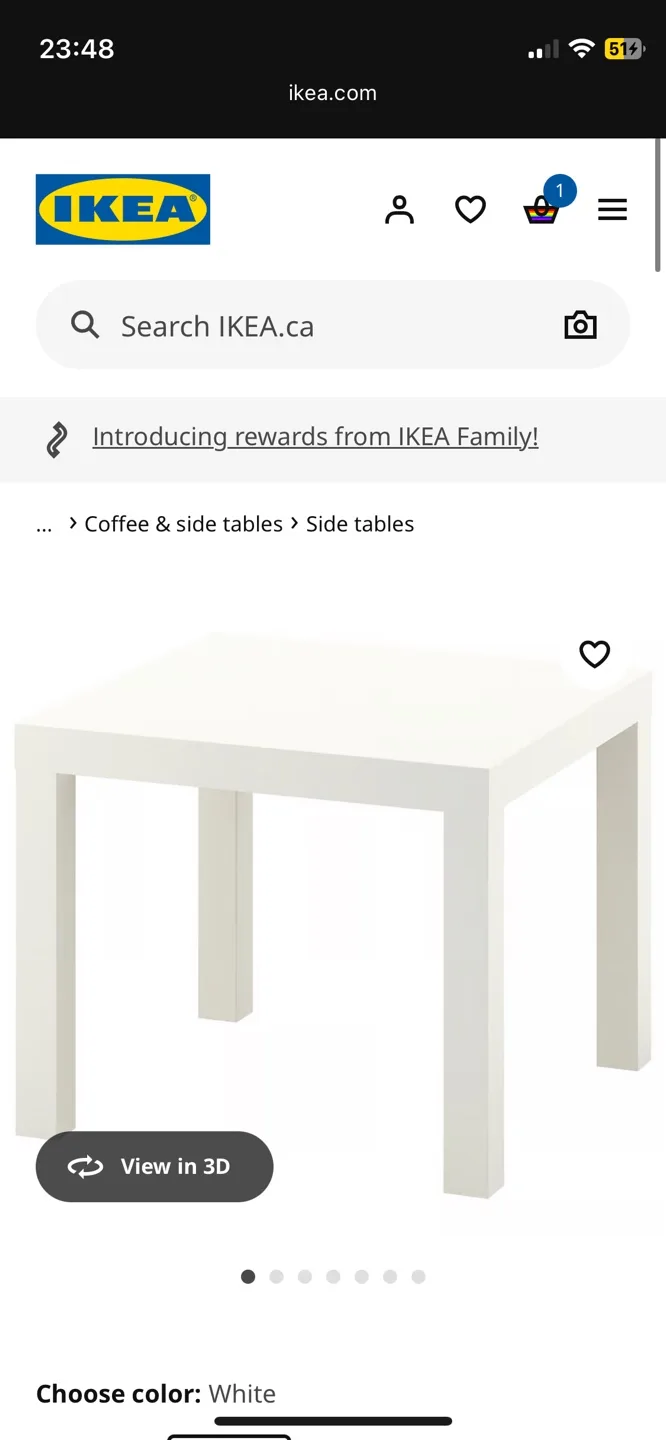Open camera visual search icon
This screenshot has width=666, height=1440.
(x=580, y=325)
